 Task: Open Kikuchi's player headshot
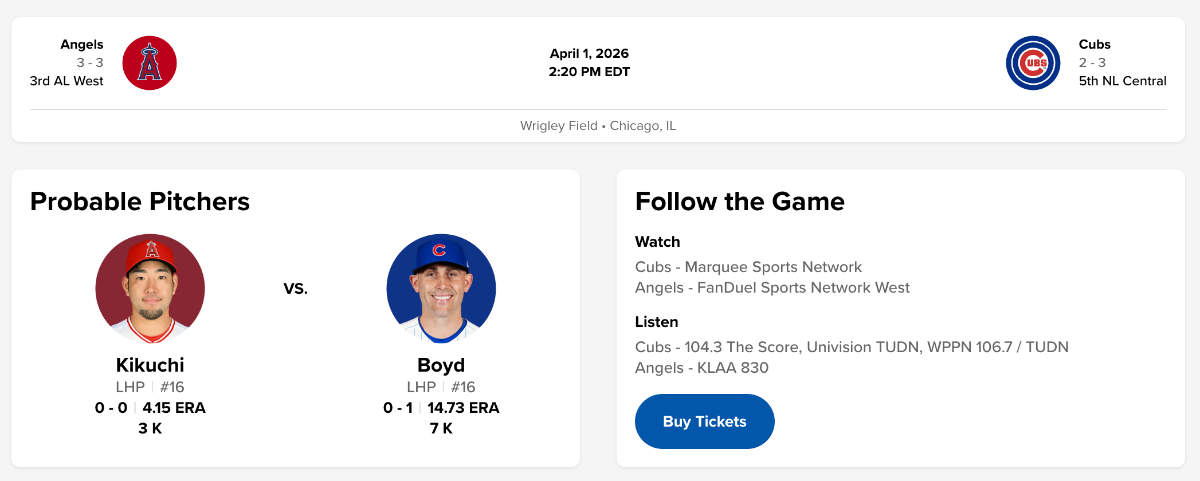point(150,289)
